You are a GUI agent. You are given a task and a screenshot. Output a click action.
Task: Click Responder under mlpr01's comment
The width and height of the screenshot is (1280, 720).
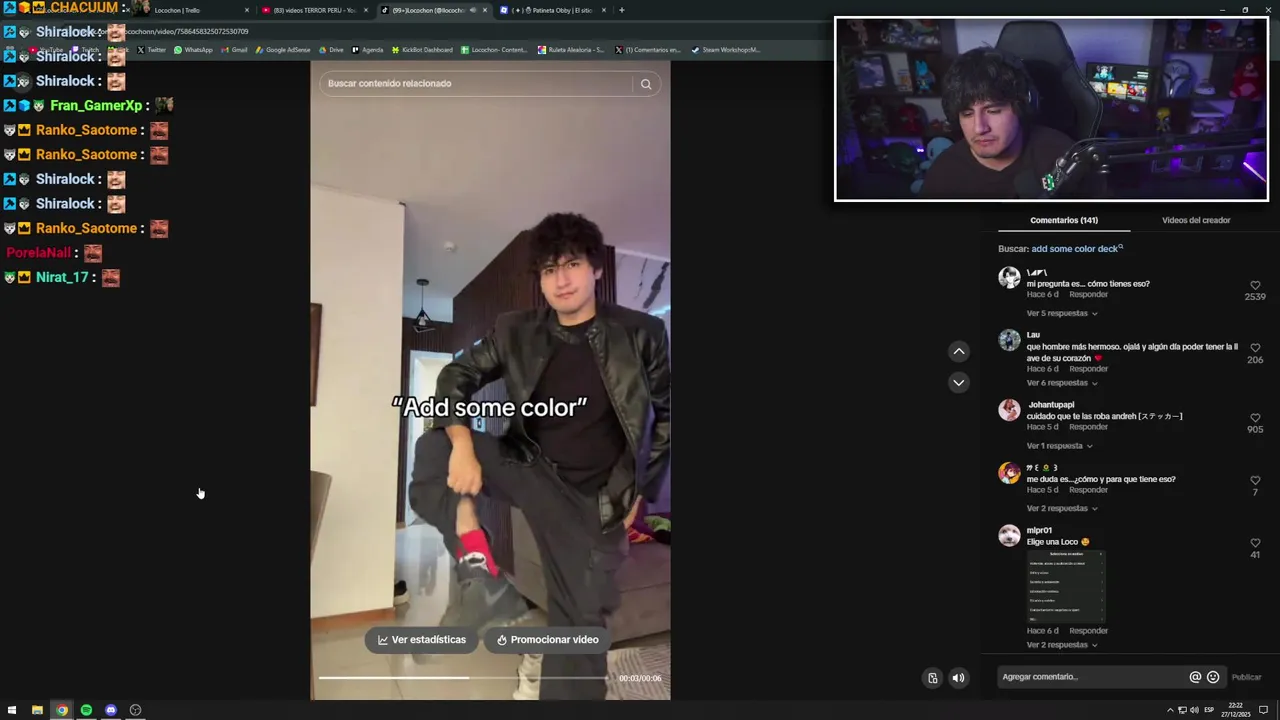pyautogui.click(x=1088, y=631)
